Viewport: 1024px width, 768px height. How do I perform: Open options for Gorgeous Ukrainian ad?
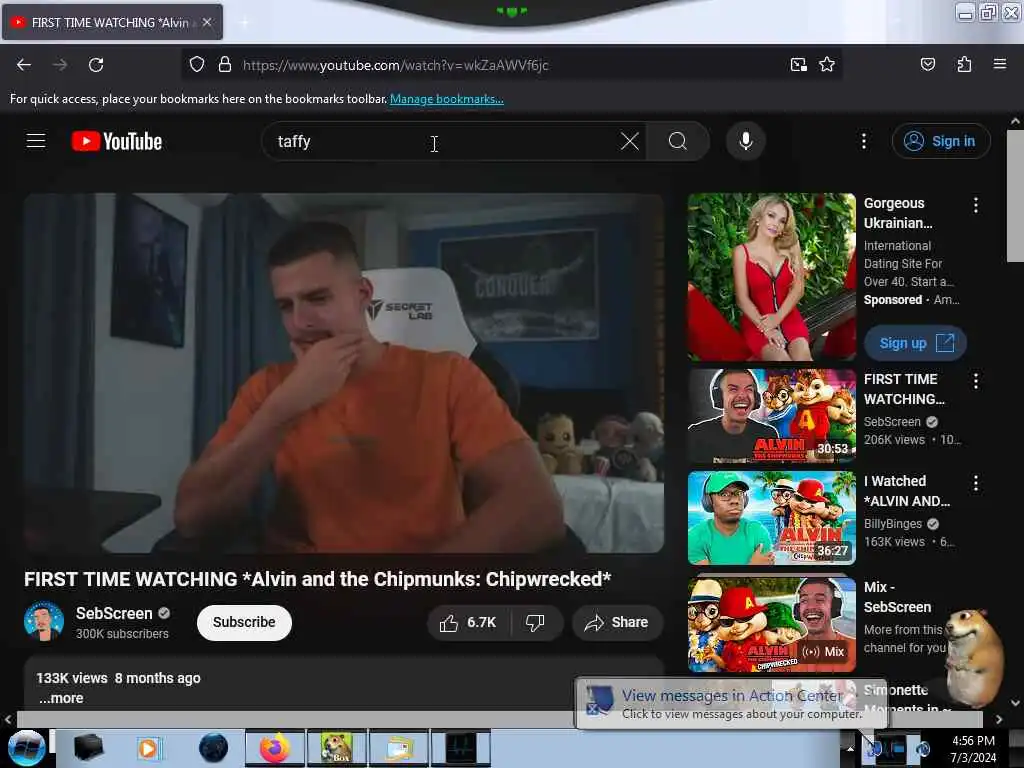tap(976, 205)
